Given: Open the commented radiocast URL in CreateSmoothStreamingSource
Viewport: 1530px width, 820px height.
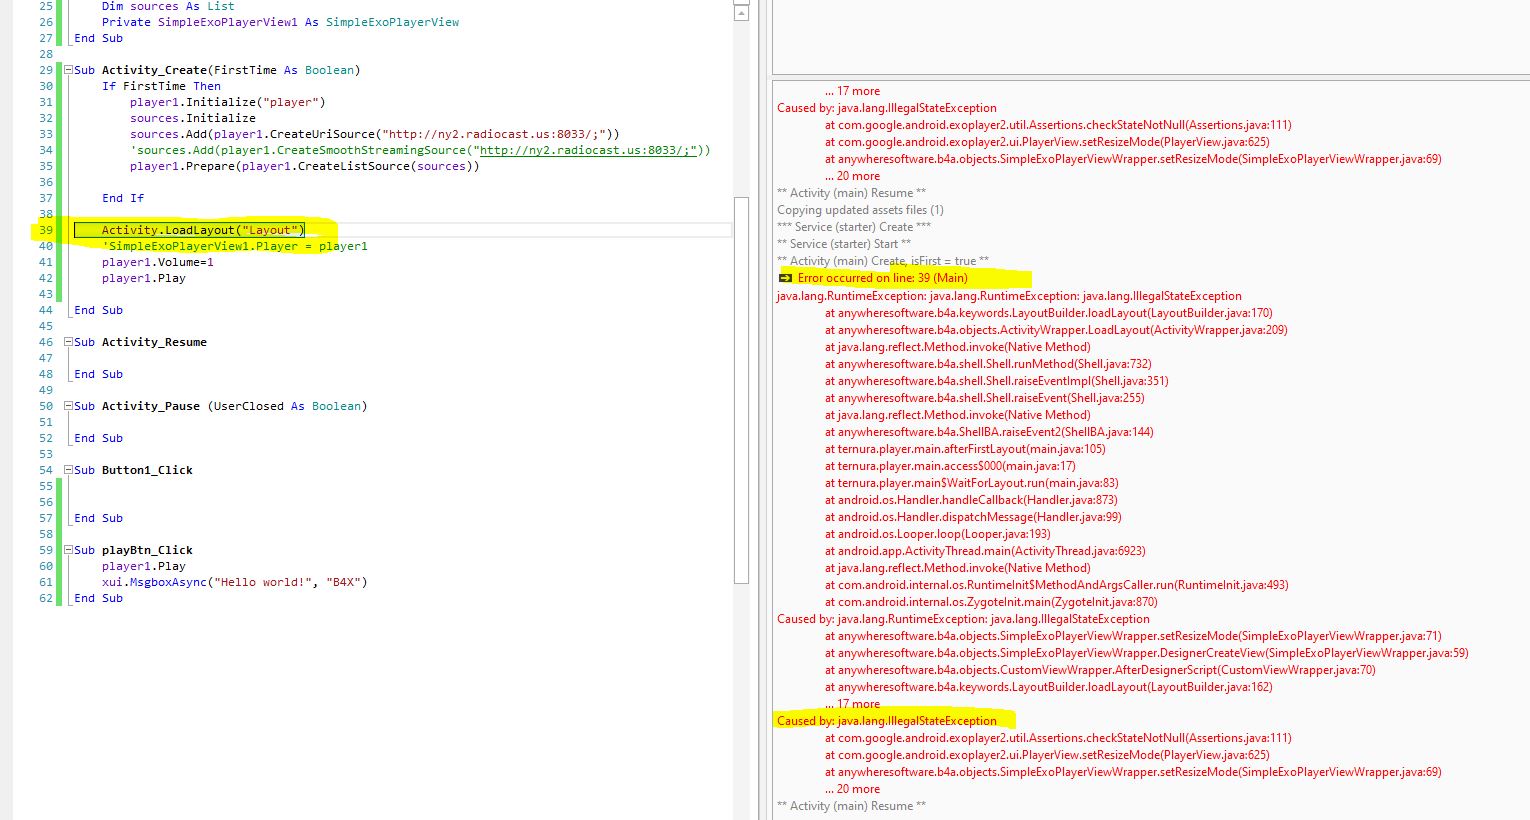Looking at the screenshot, I should point(588,150).
